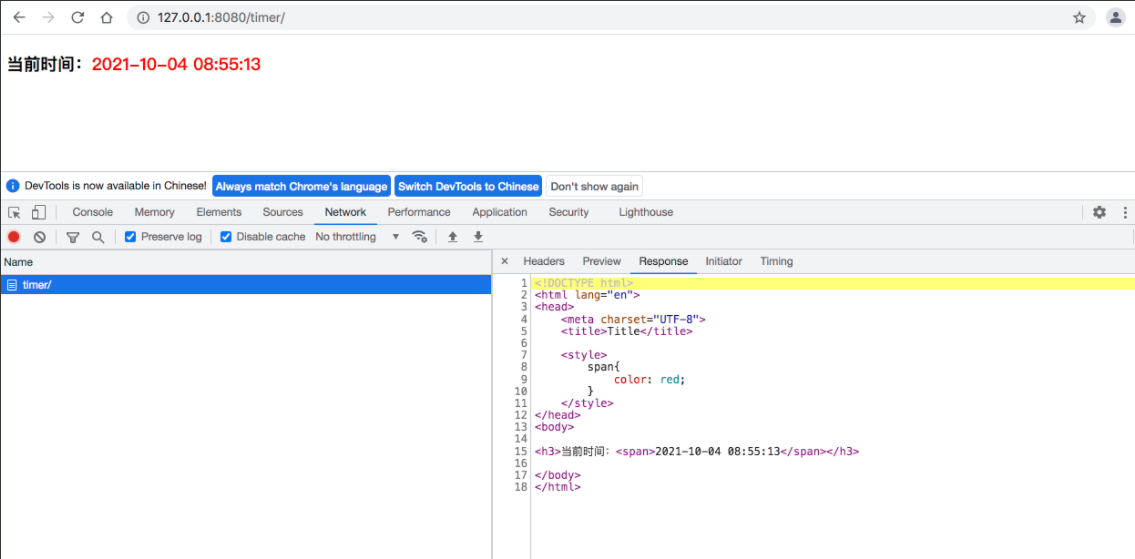Screen dimensions: 1135x559
Task: Bookmark this page with the star icon
Action: point(1079,18)
